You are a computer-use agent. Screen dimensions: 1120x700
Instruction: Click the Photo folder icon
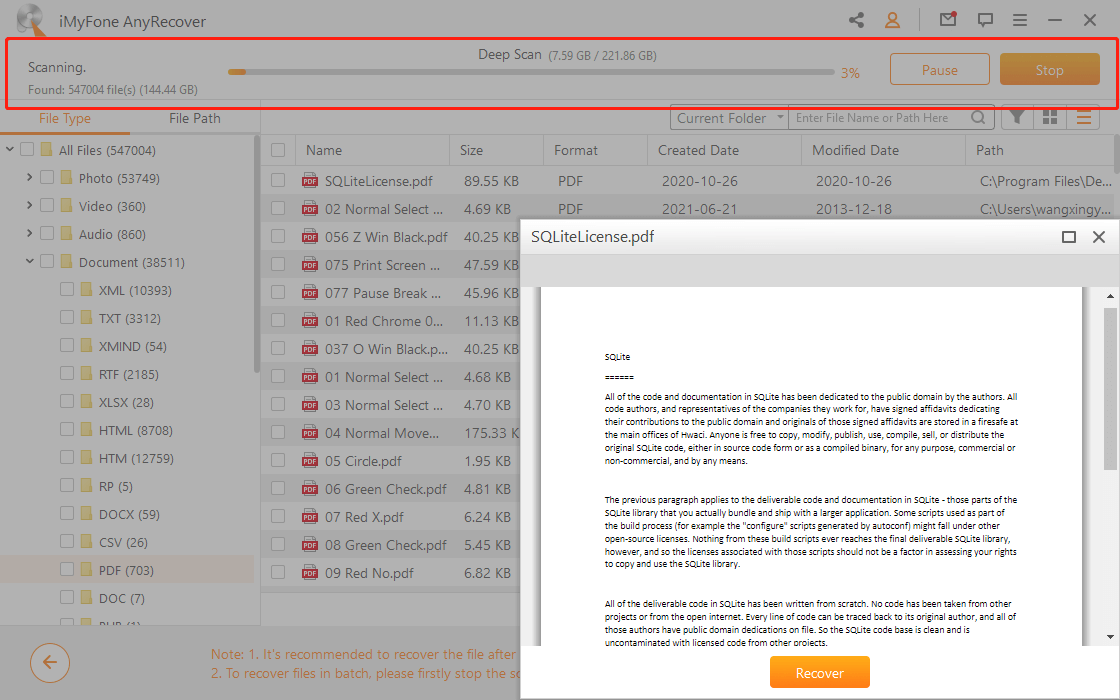click(66, 177)
